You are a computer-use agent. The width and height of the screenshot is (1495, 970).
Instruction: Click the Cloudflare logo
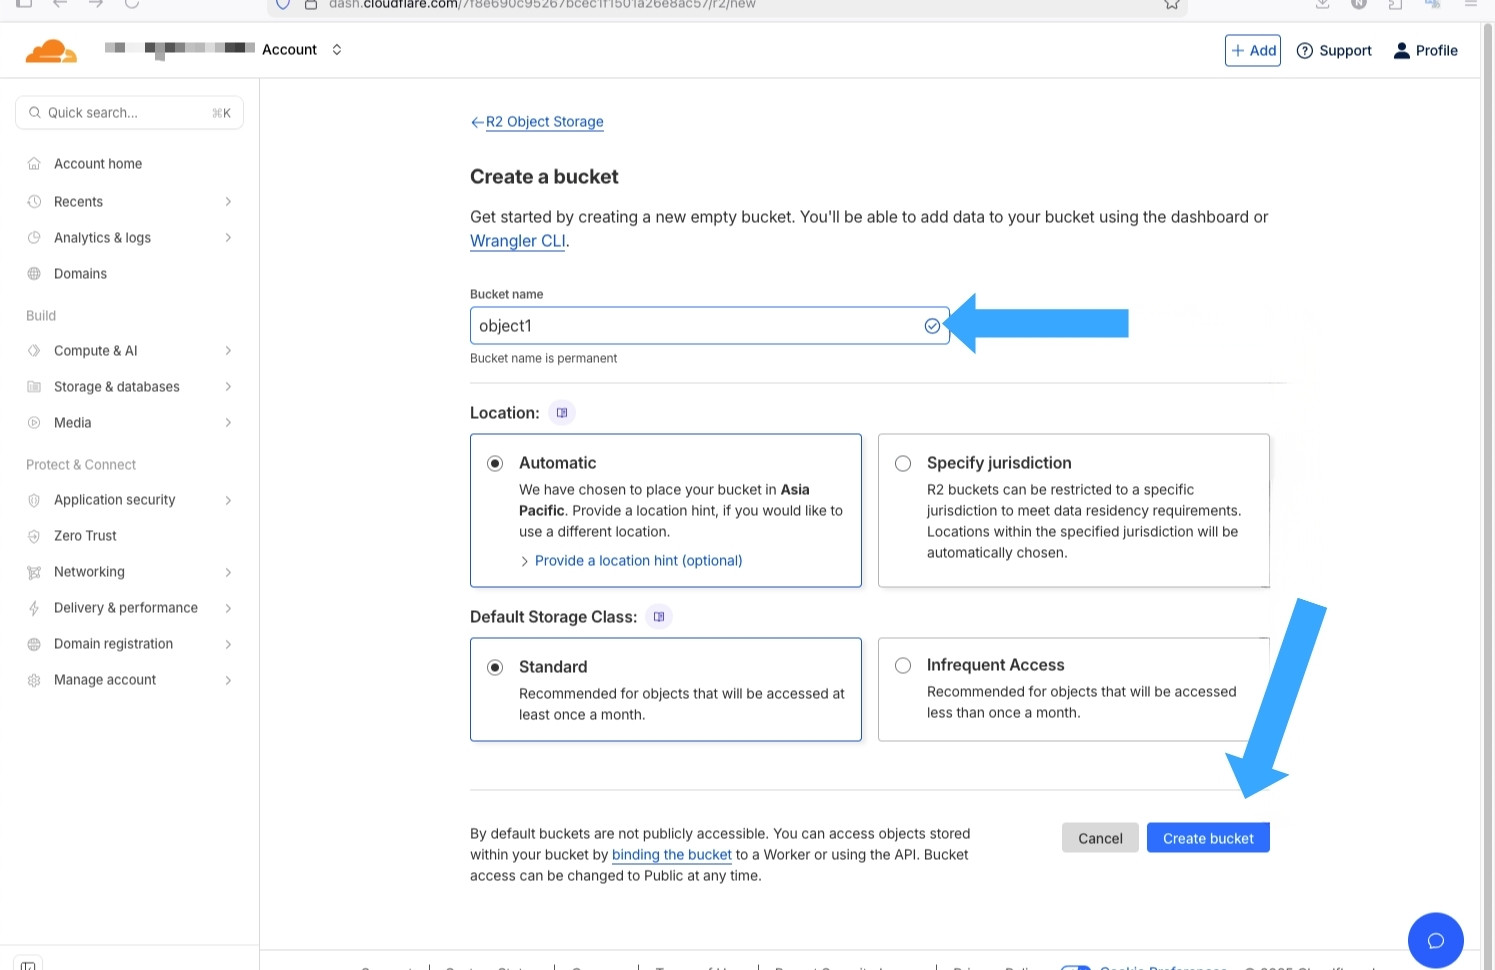point(51,50)
